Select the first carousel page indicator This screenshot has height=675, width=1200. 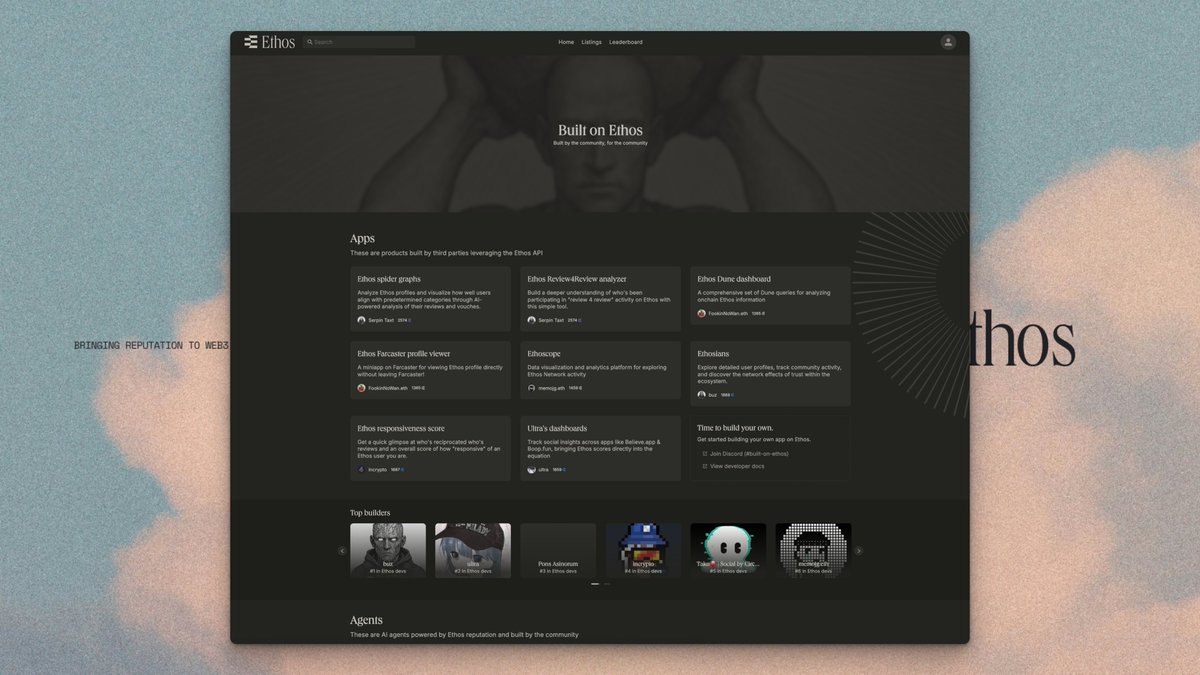pos(595,584)
